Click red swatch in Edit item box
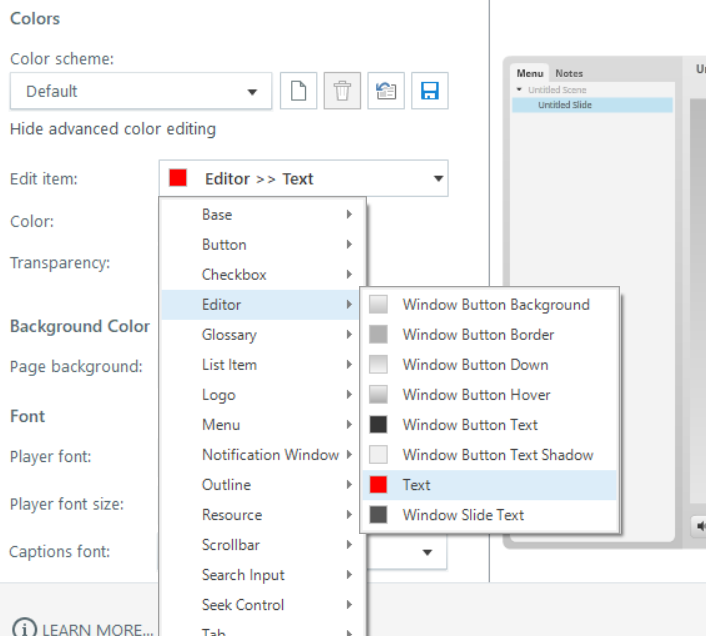706x636 pixels. tap(178, 178)
